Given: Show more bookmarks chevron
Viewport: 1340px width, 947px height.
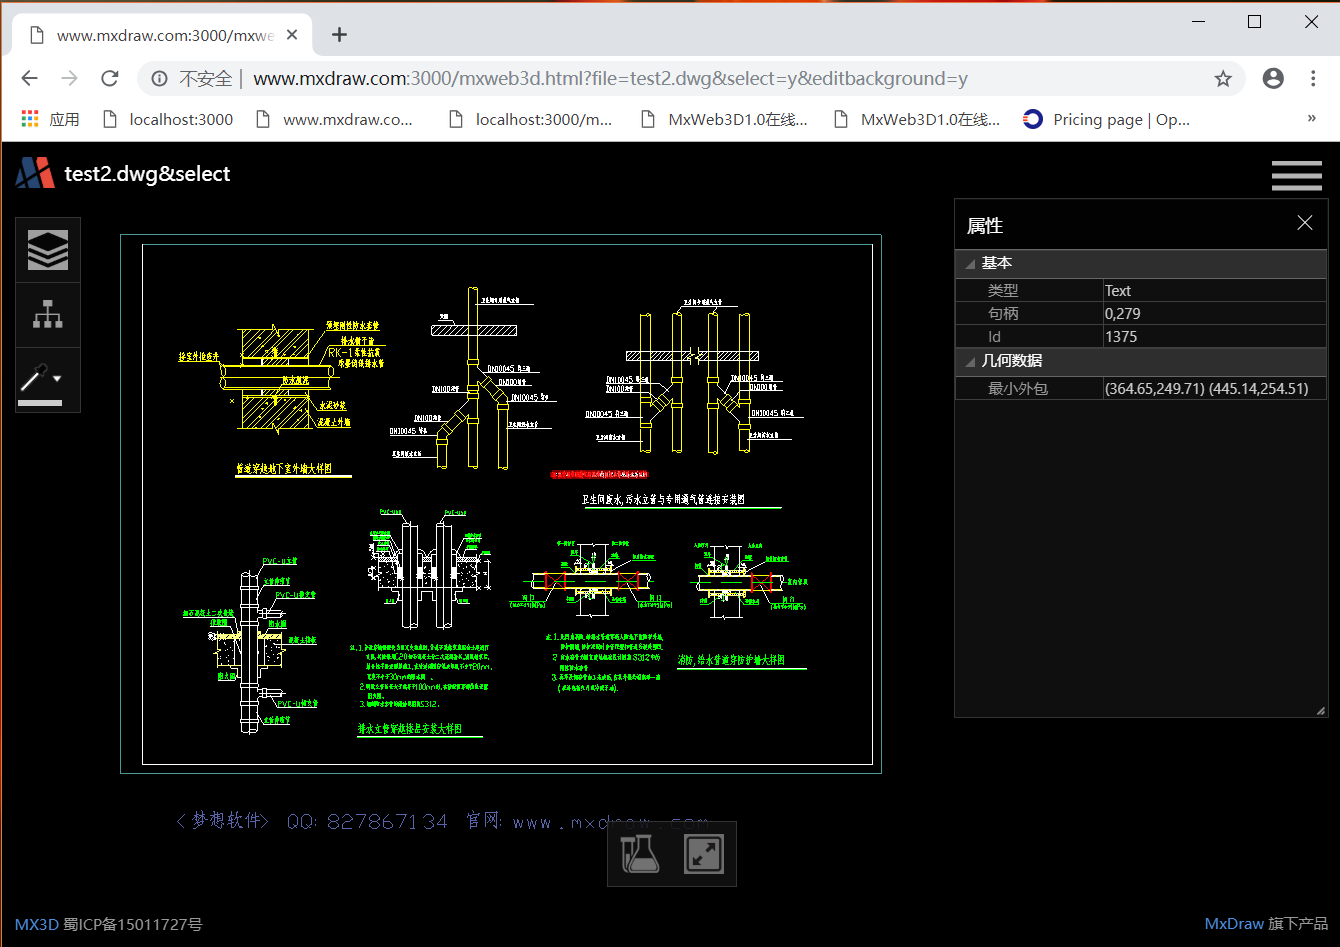Looking at the screenshot, I should point(1311,119).
